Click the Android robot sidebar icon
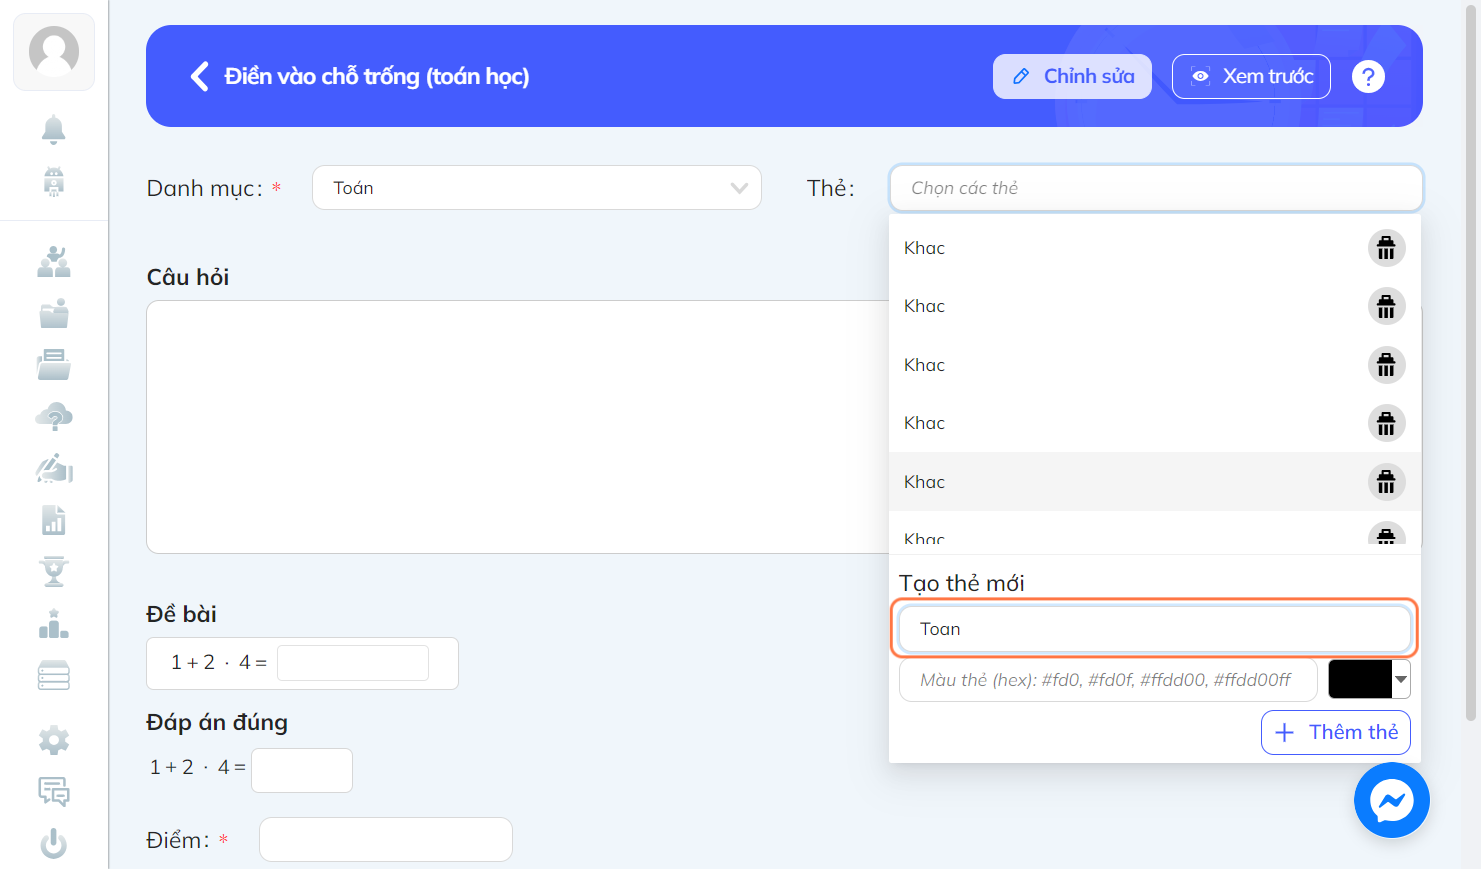This screenshot has height=869, width=1481. 54,181
